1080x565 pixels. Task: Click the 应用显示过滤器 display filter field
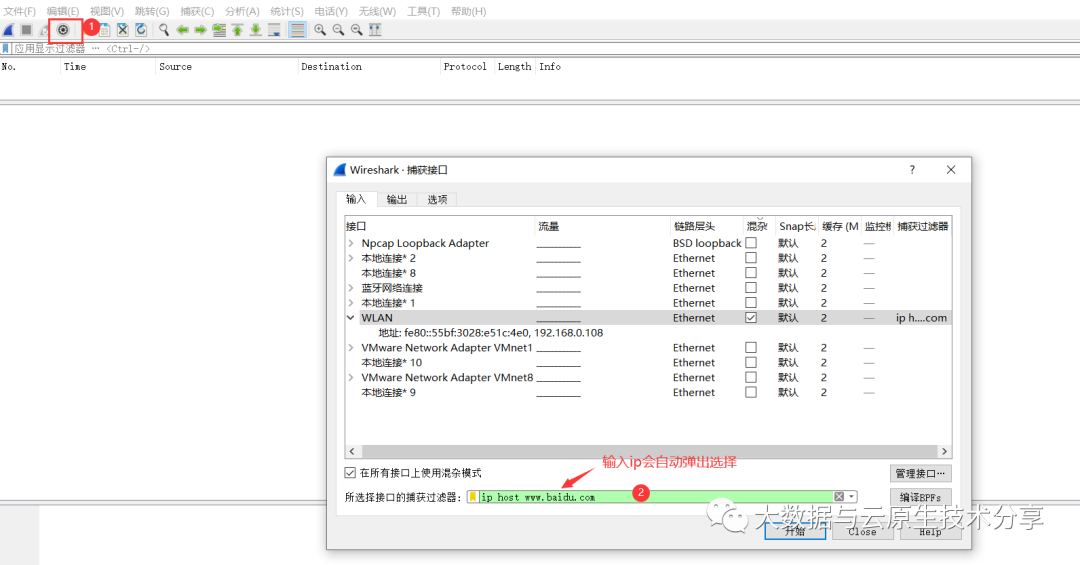(544, 48)
